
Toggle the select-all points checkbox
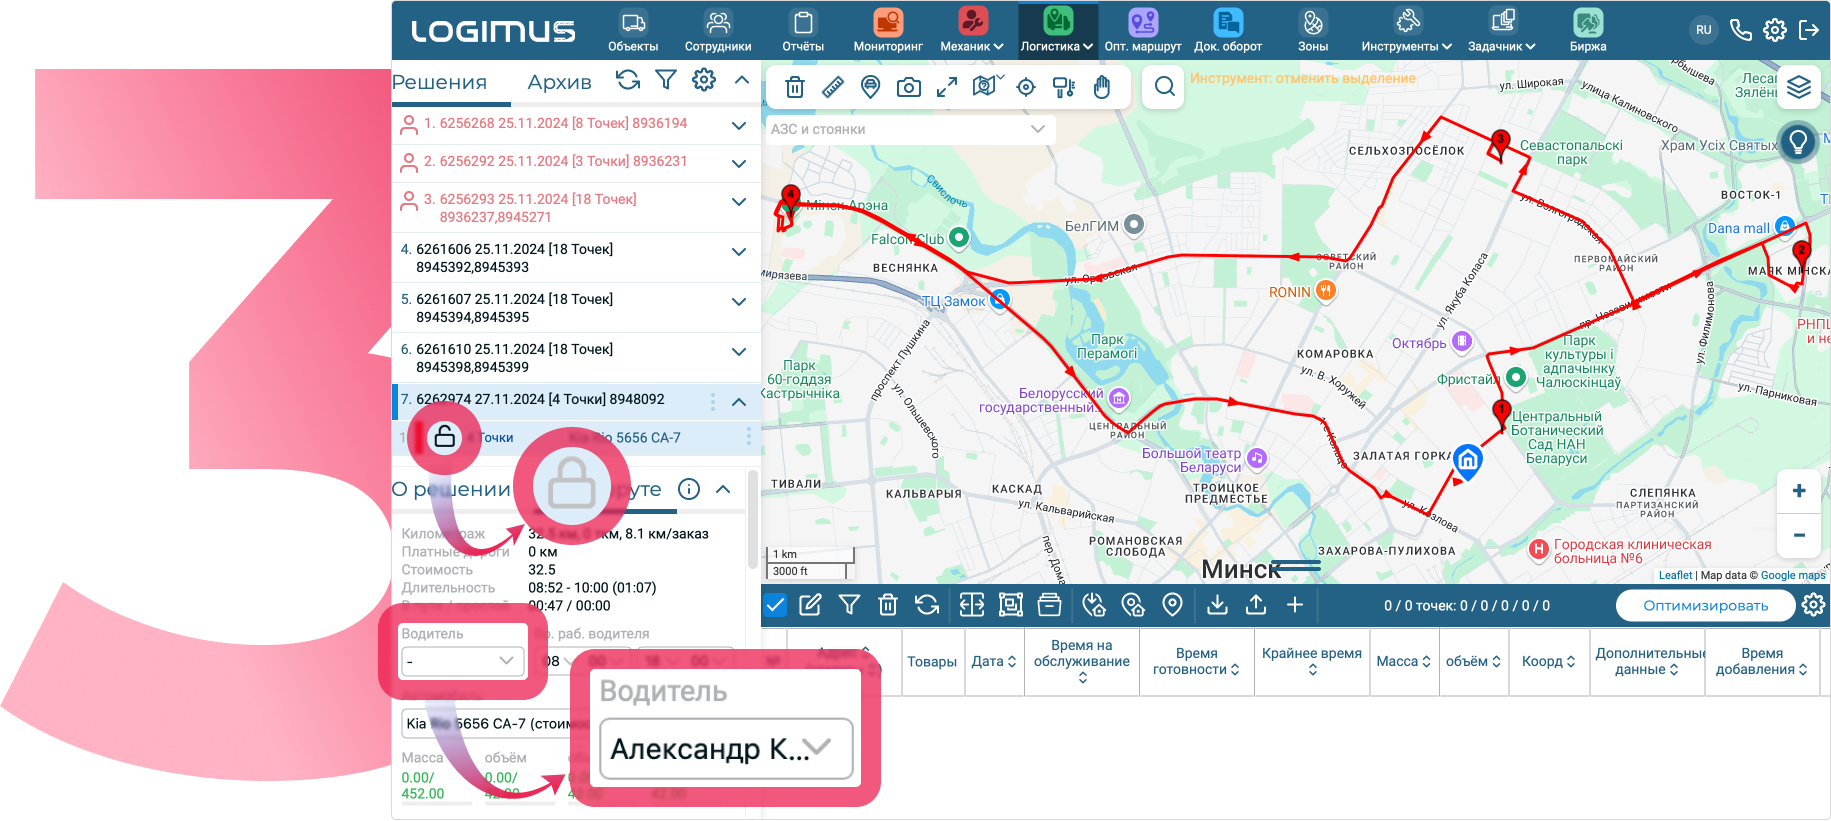pyautogui.click(x=775, y=605)
